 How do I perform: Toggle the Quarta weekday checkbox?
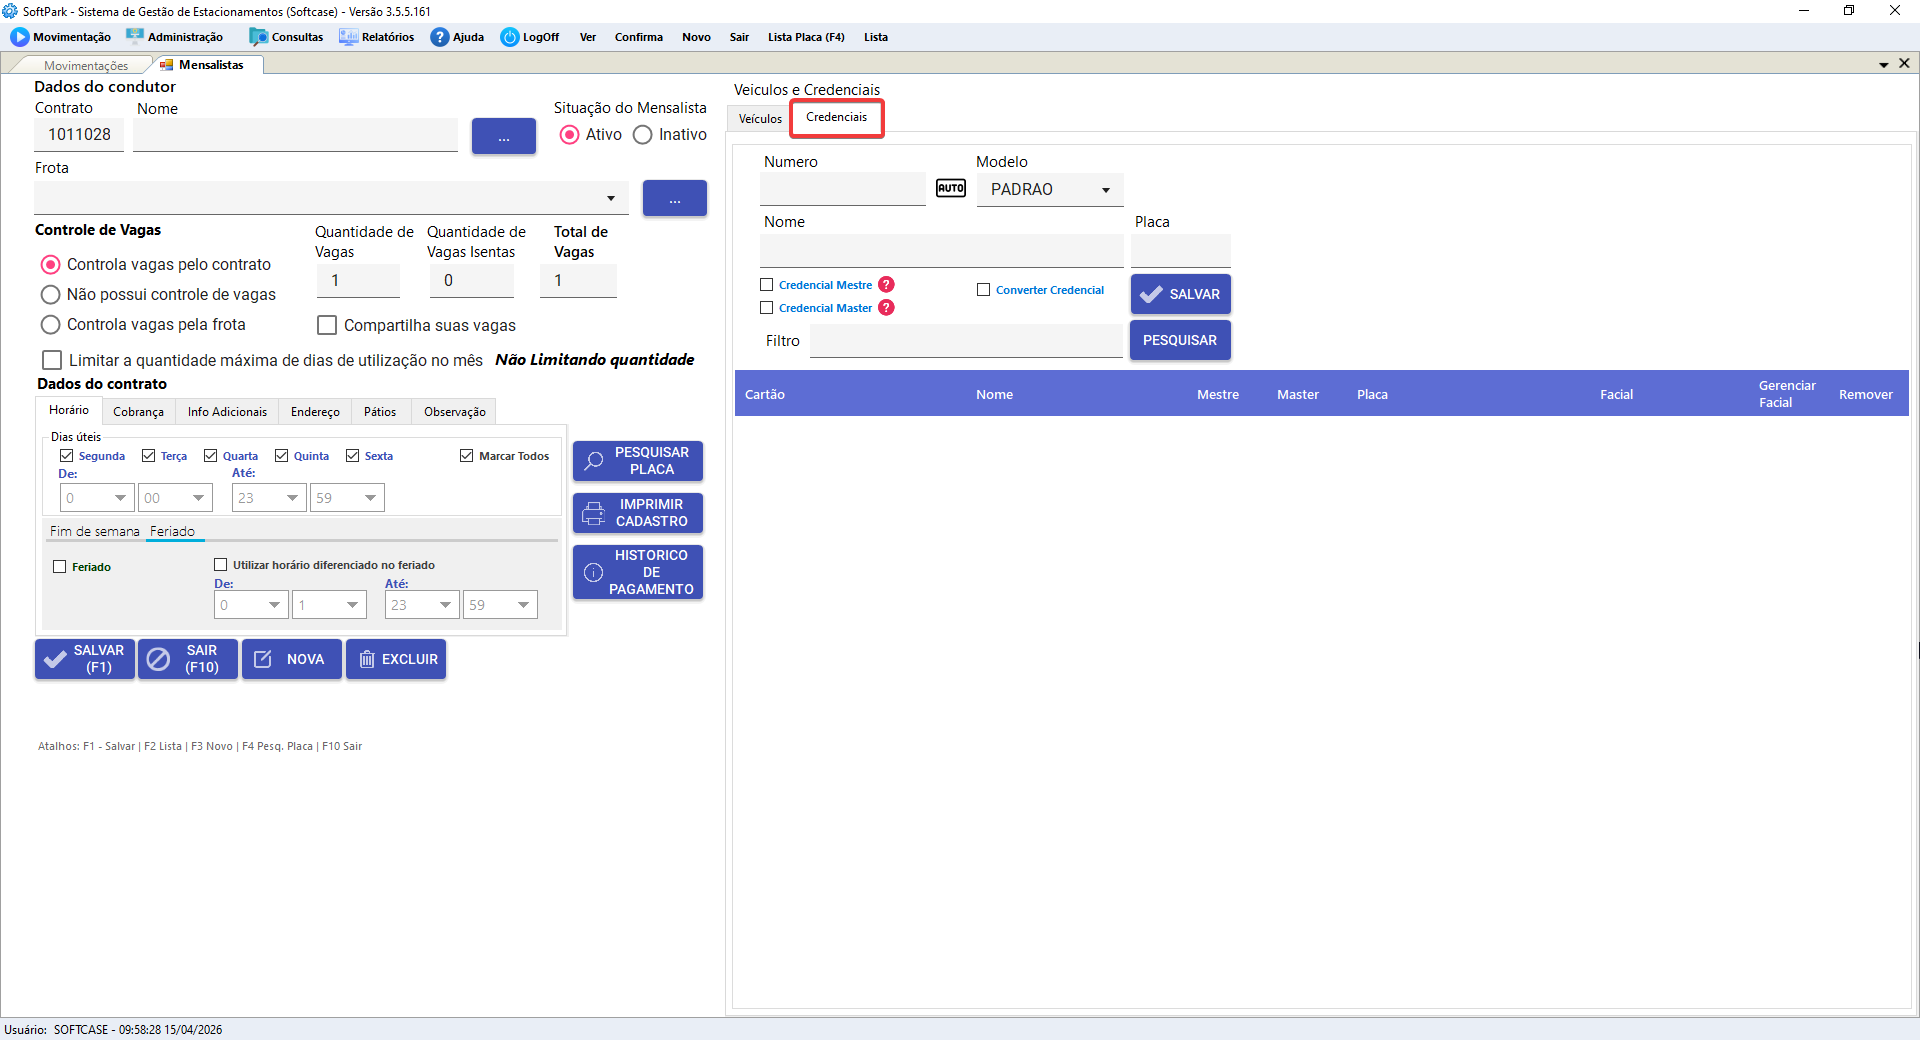210,456
